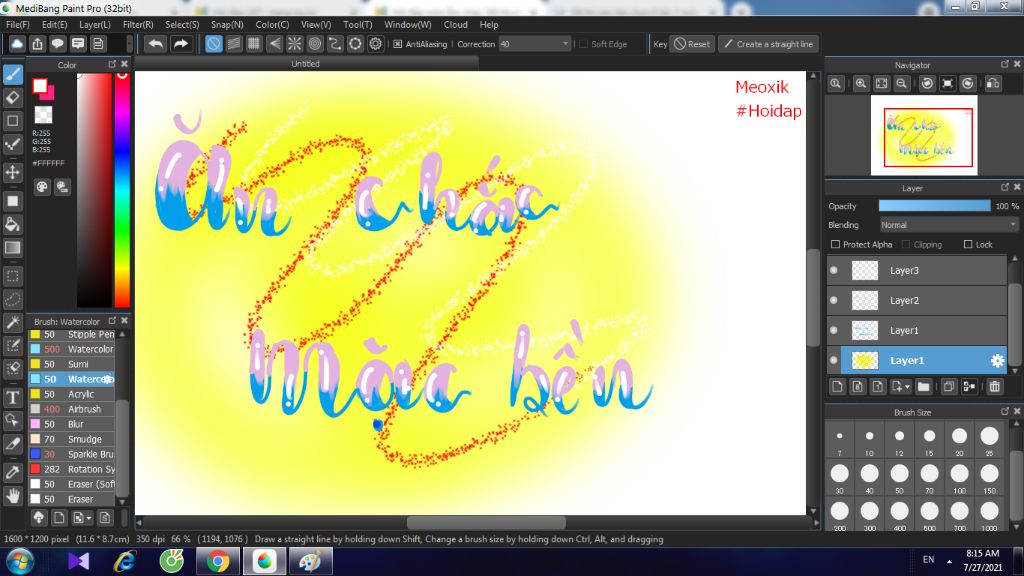
Task: Click the Undo arrow button
Action: [x=155, y=44]
